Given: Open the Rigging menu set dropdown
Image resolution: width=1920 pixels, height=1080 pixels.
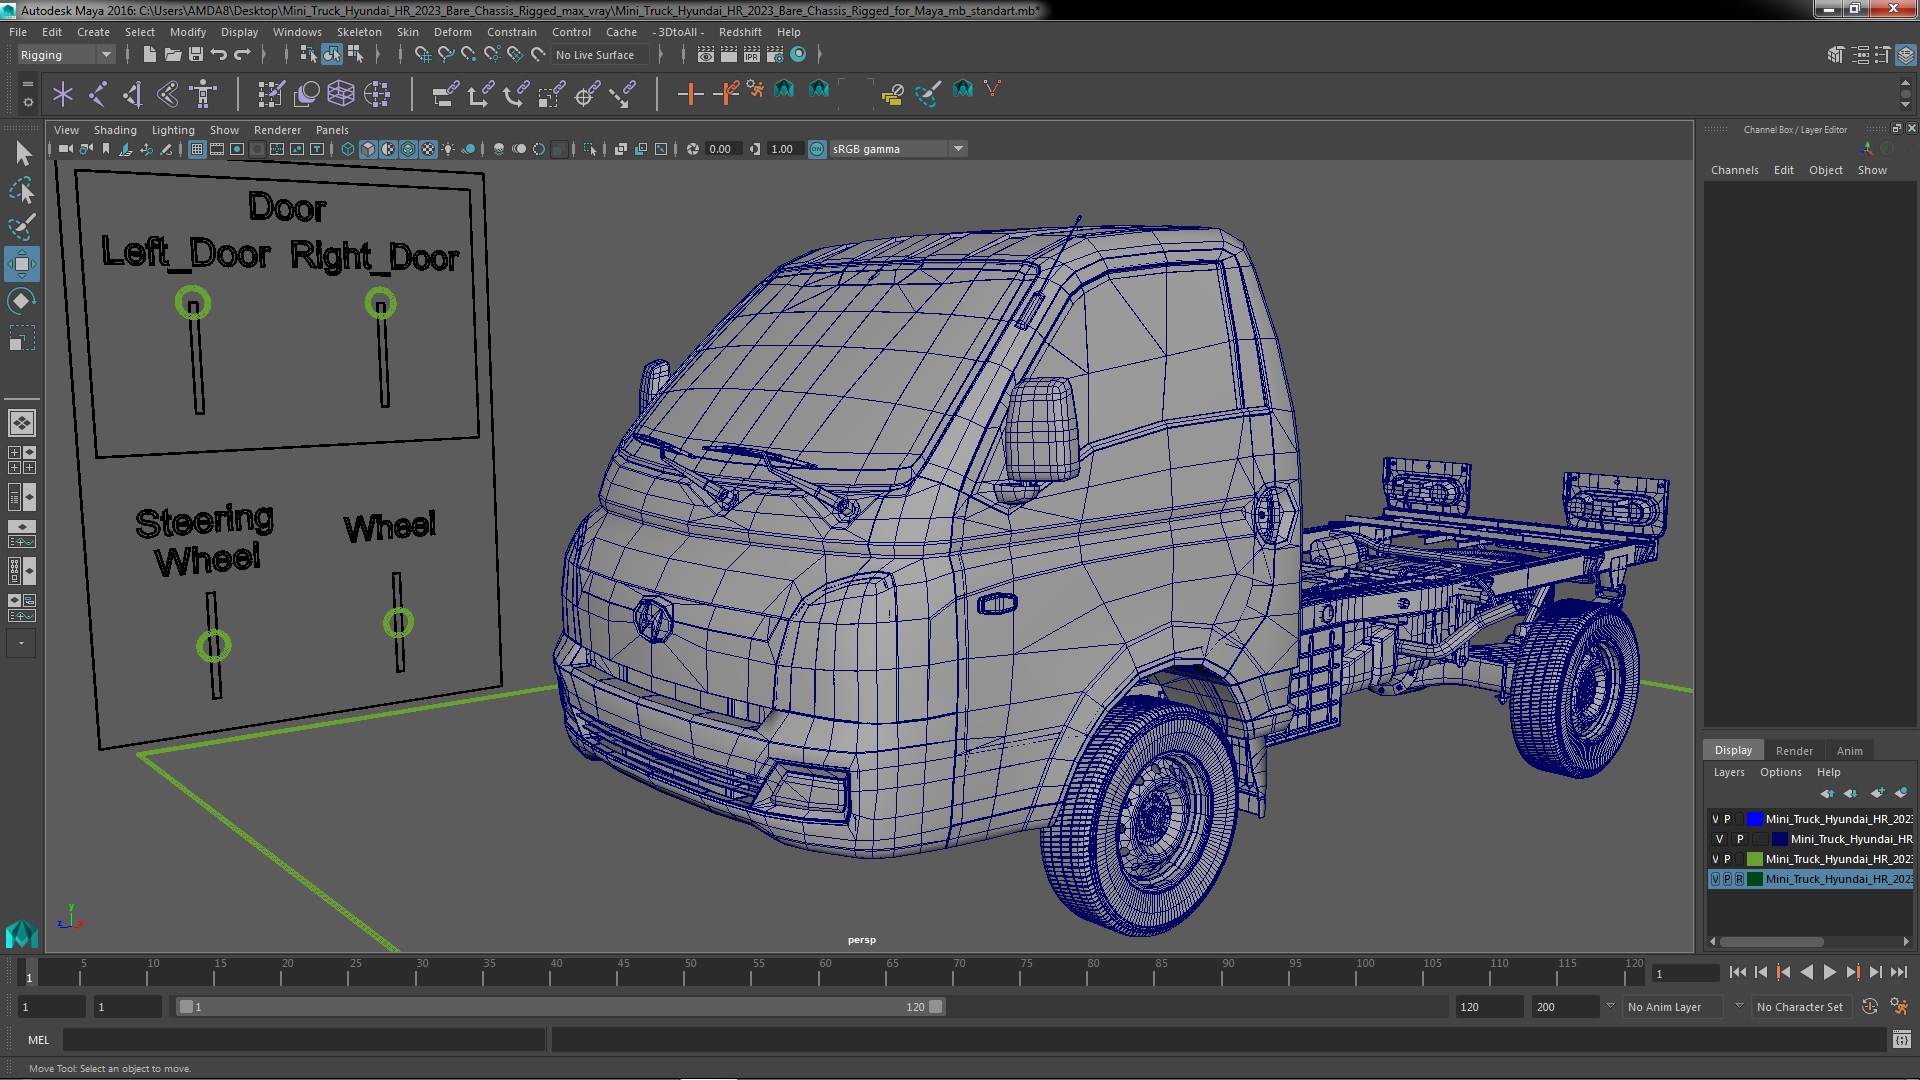Looking at the screenshot, I should click(x=66, y=55).
